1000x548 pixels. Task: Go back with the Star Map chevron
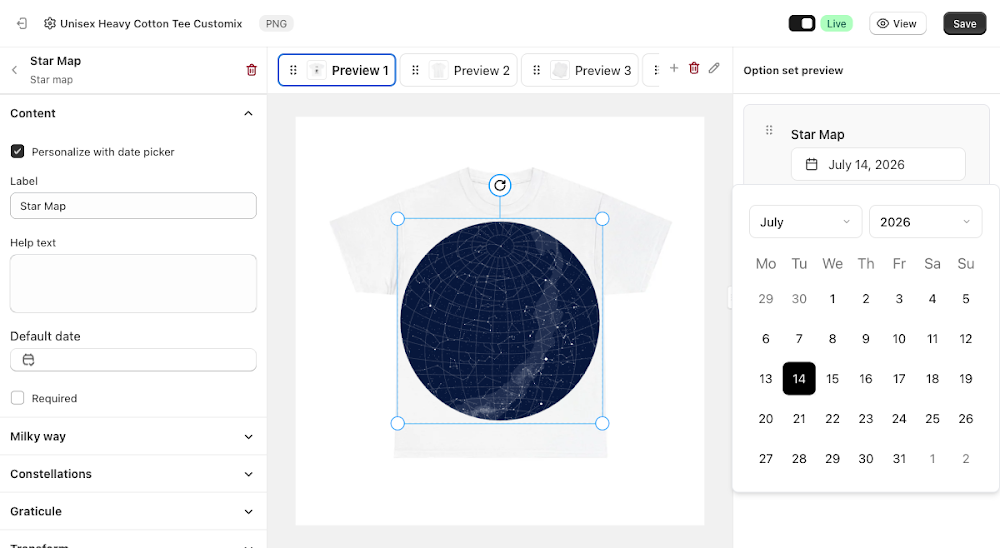[14, 70]
